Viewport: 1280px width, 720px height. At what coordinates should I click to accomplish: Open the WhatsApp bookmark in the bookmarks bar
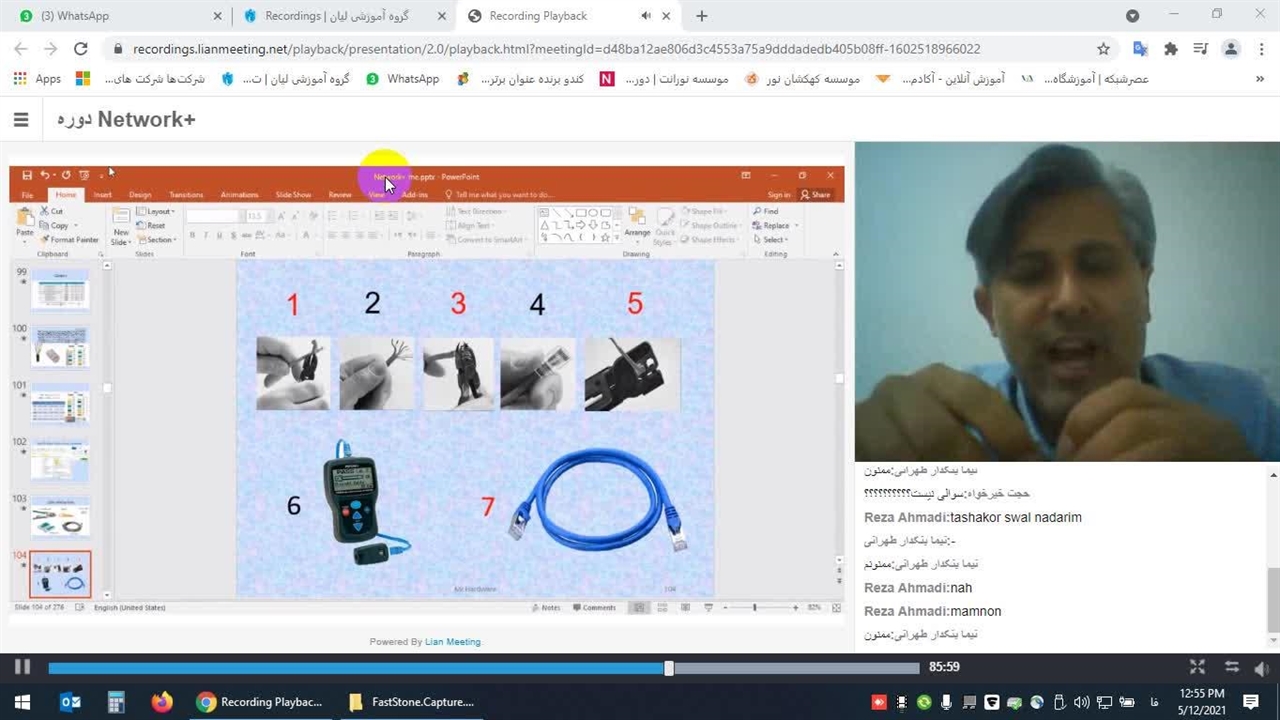click(402, 79)
